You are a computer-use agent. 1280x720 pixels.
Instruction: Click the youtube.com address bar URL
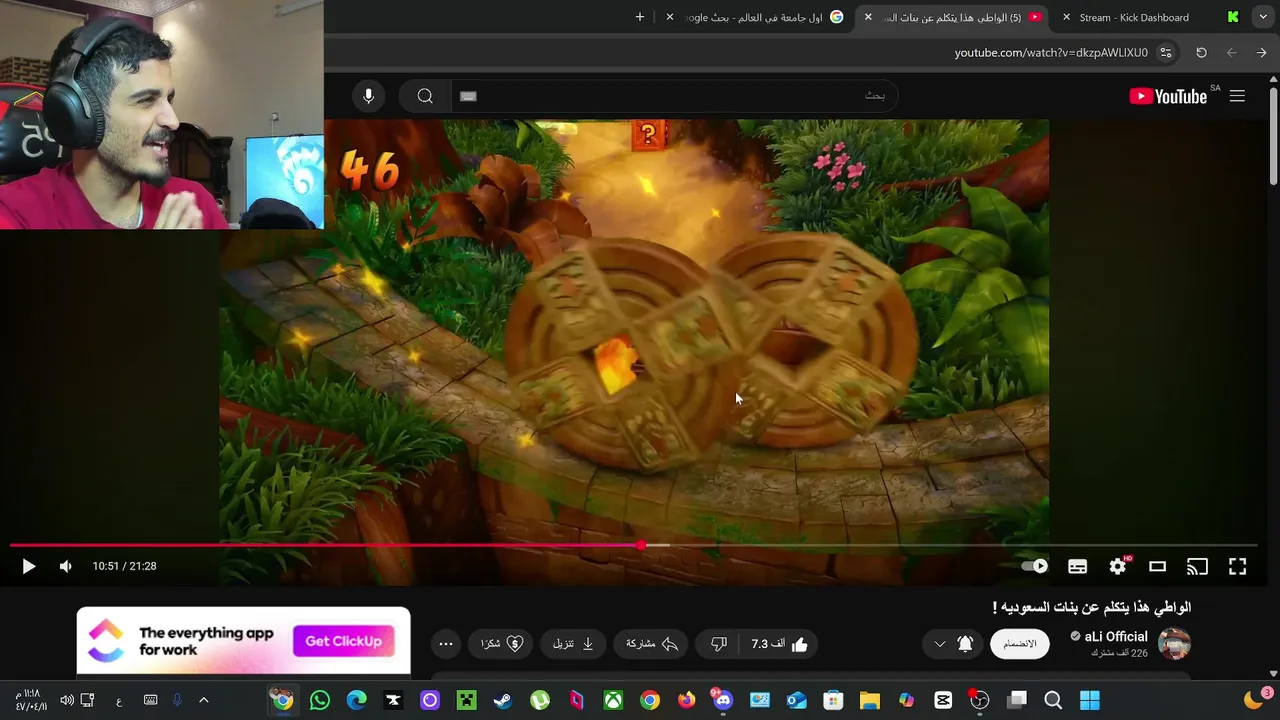(x=1051, y=53)
